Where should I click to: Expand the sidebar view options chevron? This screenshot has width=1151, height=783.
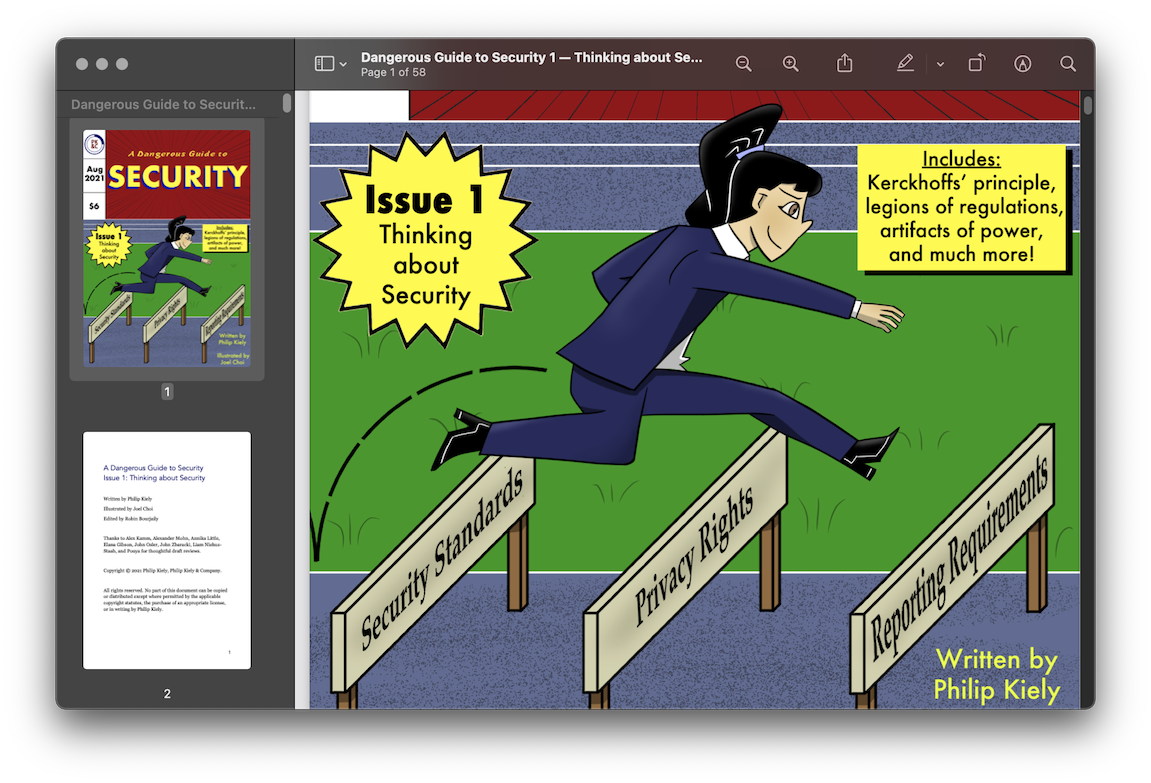tap(343, 65)
